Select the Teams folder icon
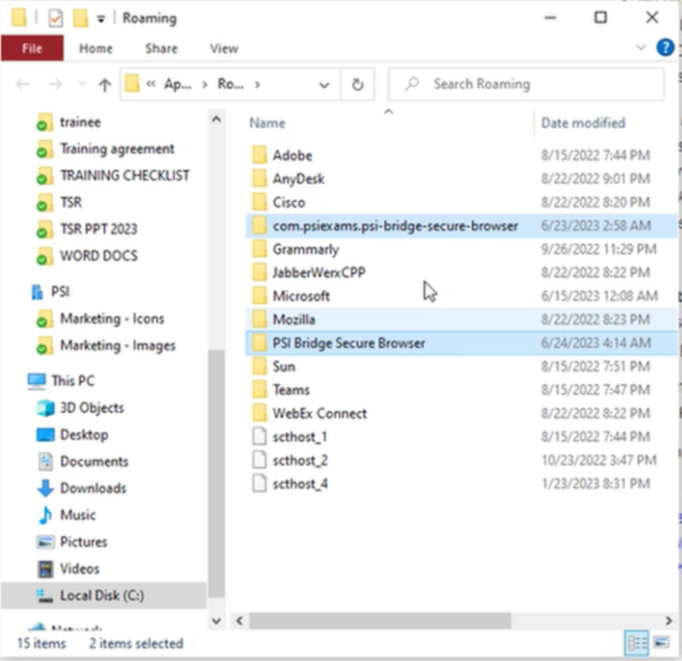 260,390
